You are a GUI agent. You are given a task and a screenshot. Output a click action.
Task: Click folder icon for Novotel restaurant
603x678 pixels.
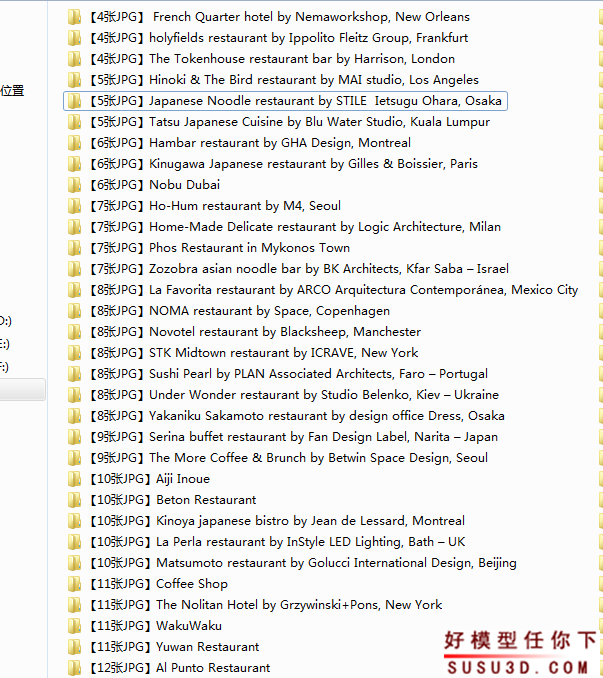coord(74,332)
